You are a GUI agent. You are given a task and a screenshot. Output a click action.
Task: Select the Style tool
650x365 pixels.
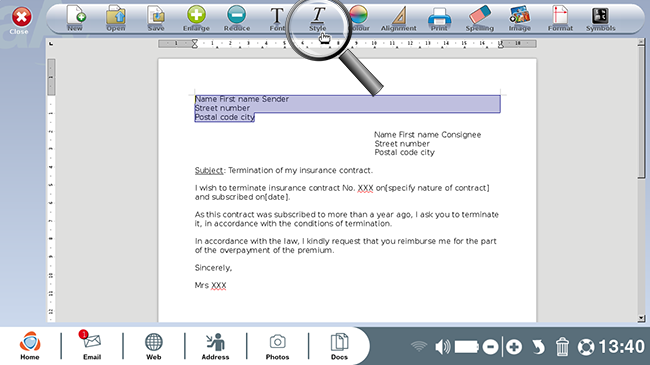point(318,18)
